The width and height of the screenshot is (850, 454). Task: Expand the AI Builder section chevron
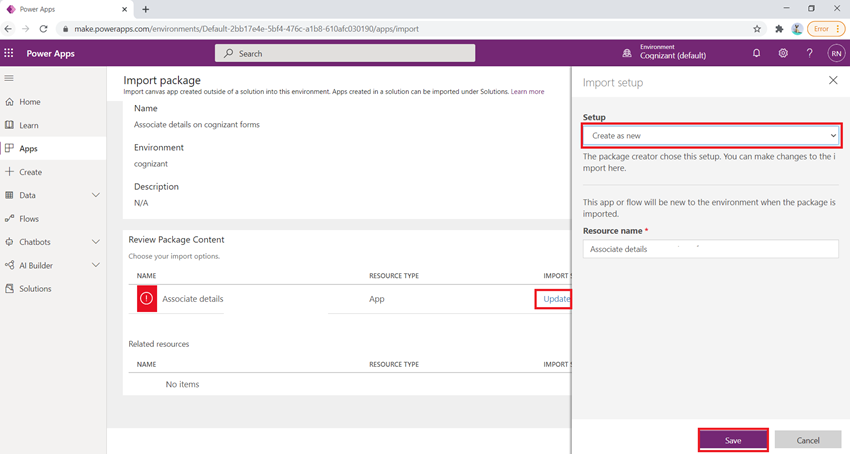pos(95,265)
